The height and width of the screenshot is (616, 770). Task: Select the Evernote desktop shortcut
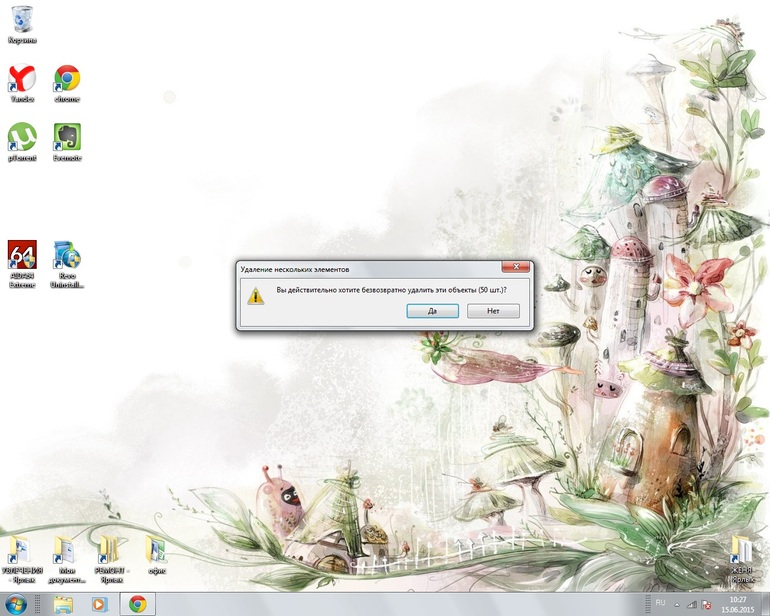point(67,142)
